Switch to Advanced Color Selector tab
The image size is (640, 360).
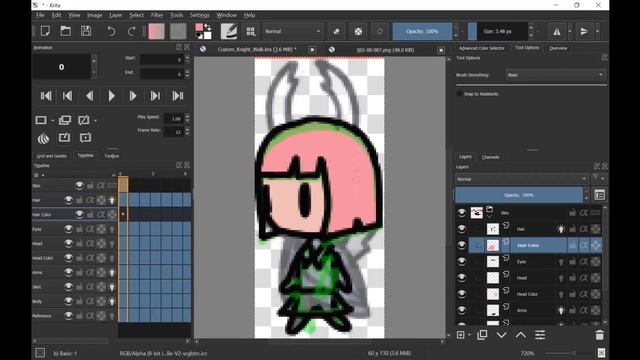point(482,48)
